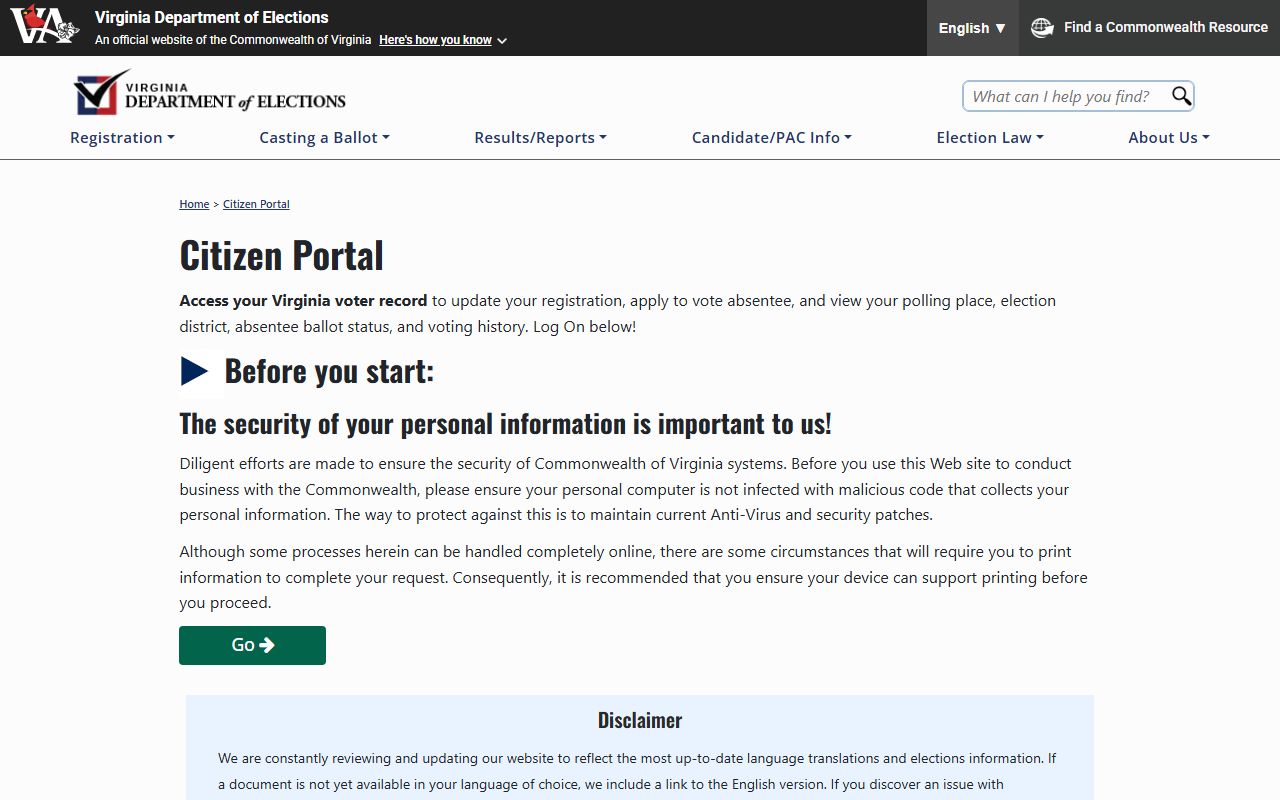Screen dimensions: 1280x800
Task: Click the Disclaimer heading
Action: (640, 720)
